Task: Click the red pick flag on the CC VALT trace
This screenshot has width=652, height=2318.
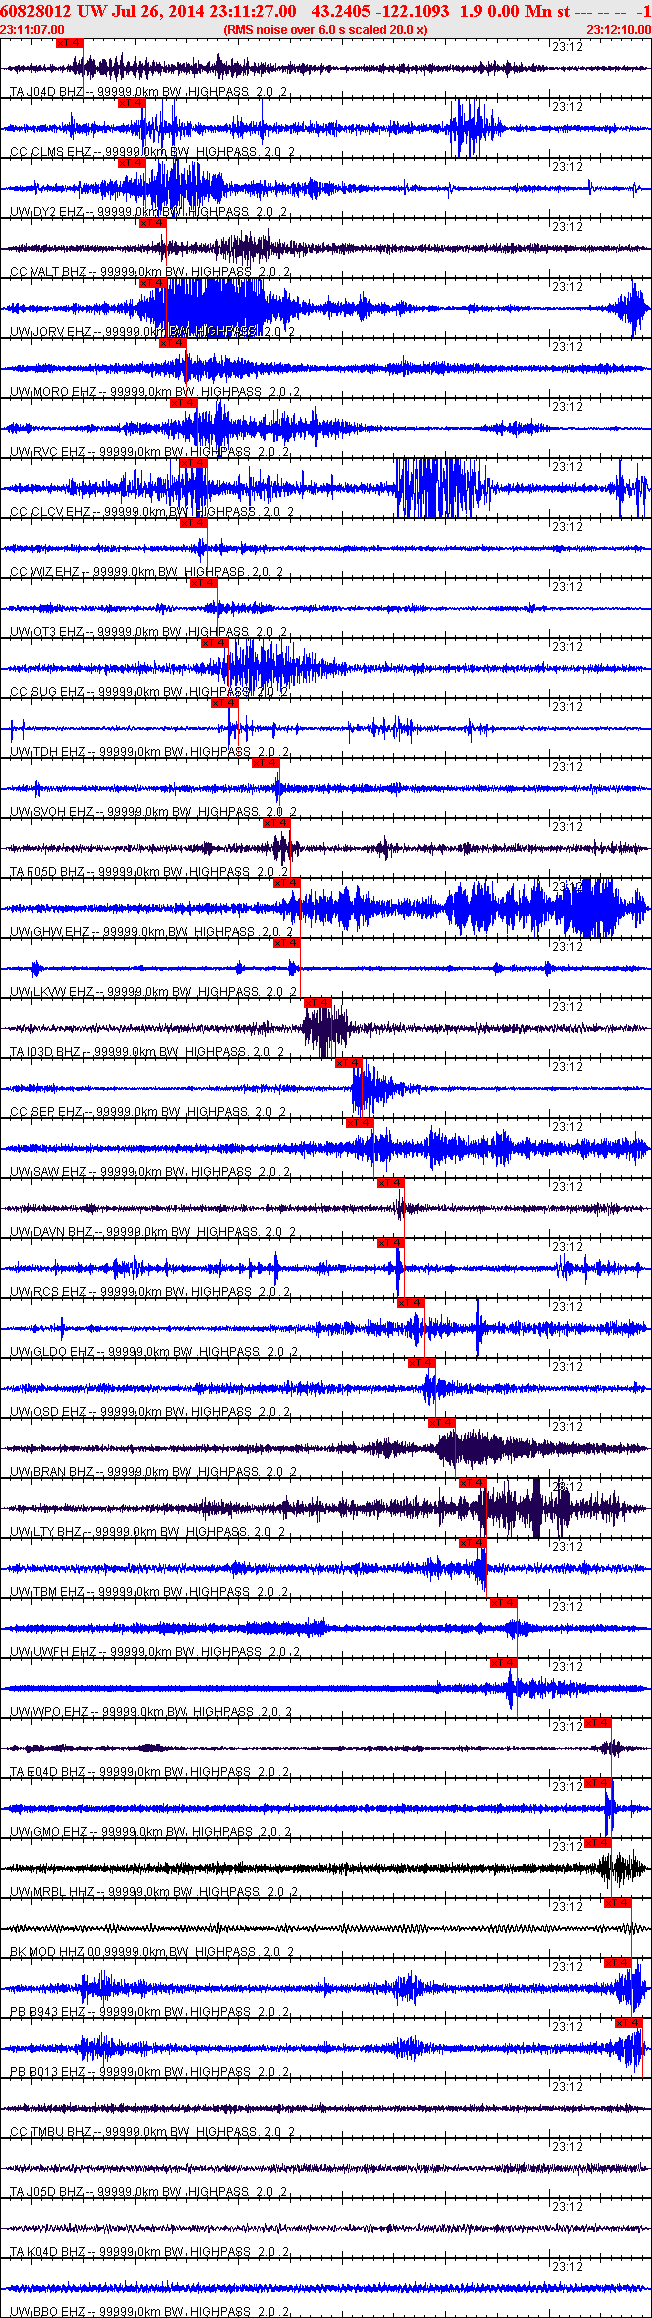Action: click(x=153, y=223)
